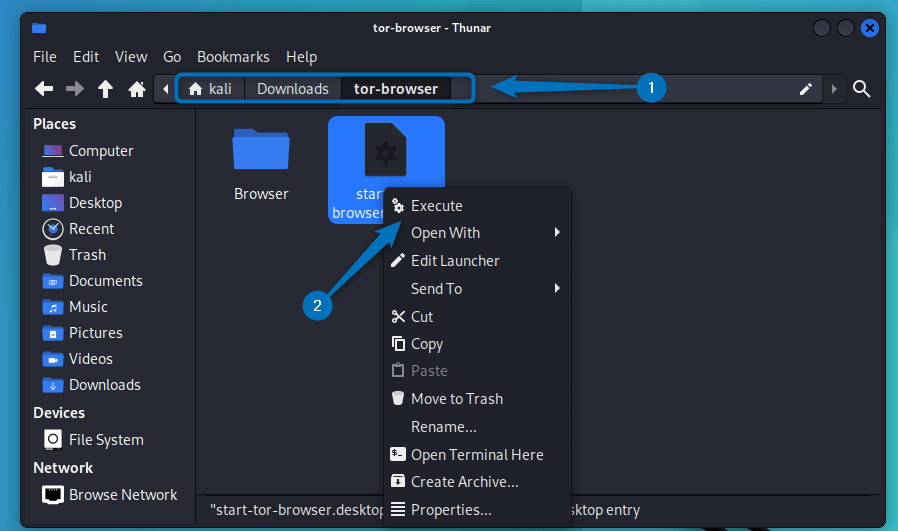Open Desktop in Places sidebar

[82, 203]
